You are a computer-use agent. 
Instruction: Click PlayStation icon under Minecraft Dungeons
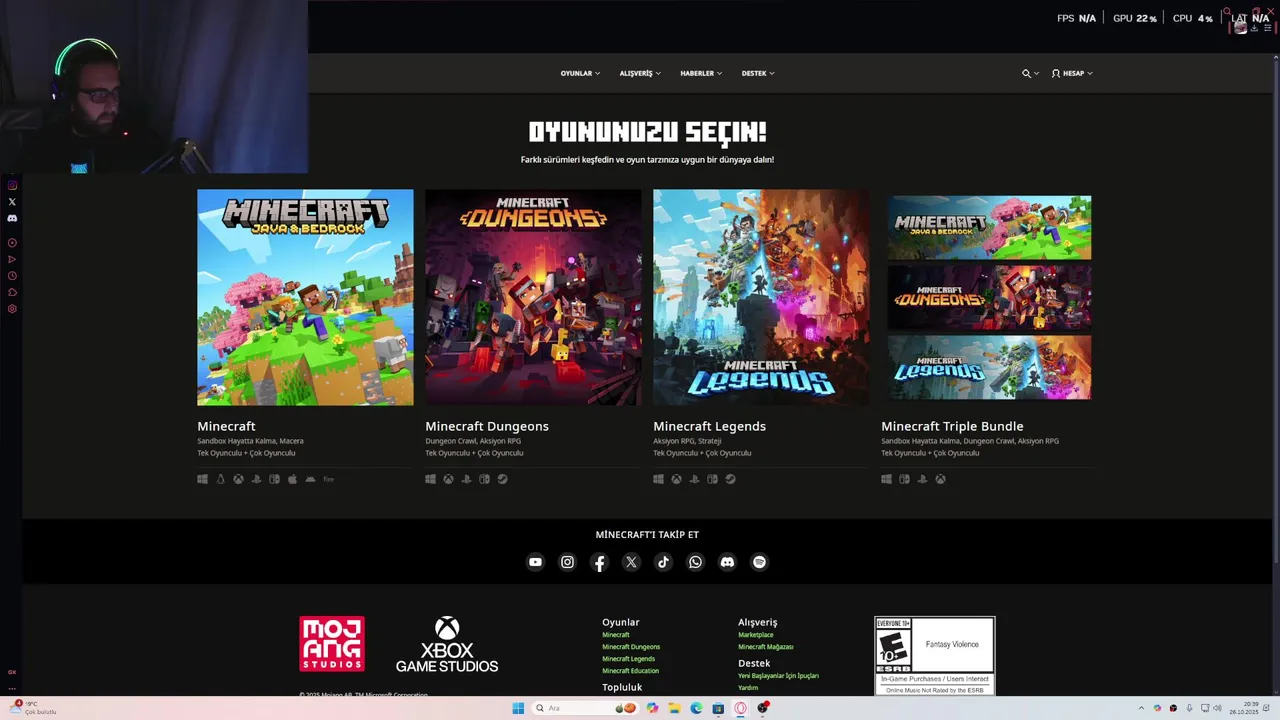click(466, 479)
